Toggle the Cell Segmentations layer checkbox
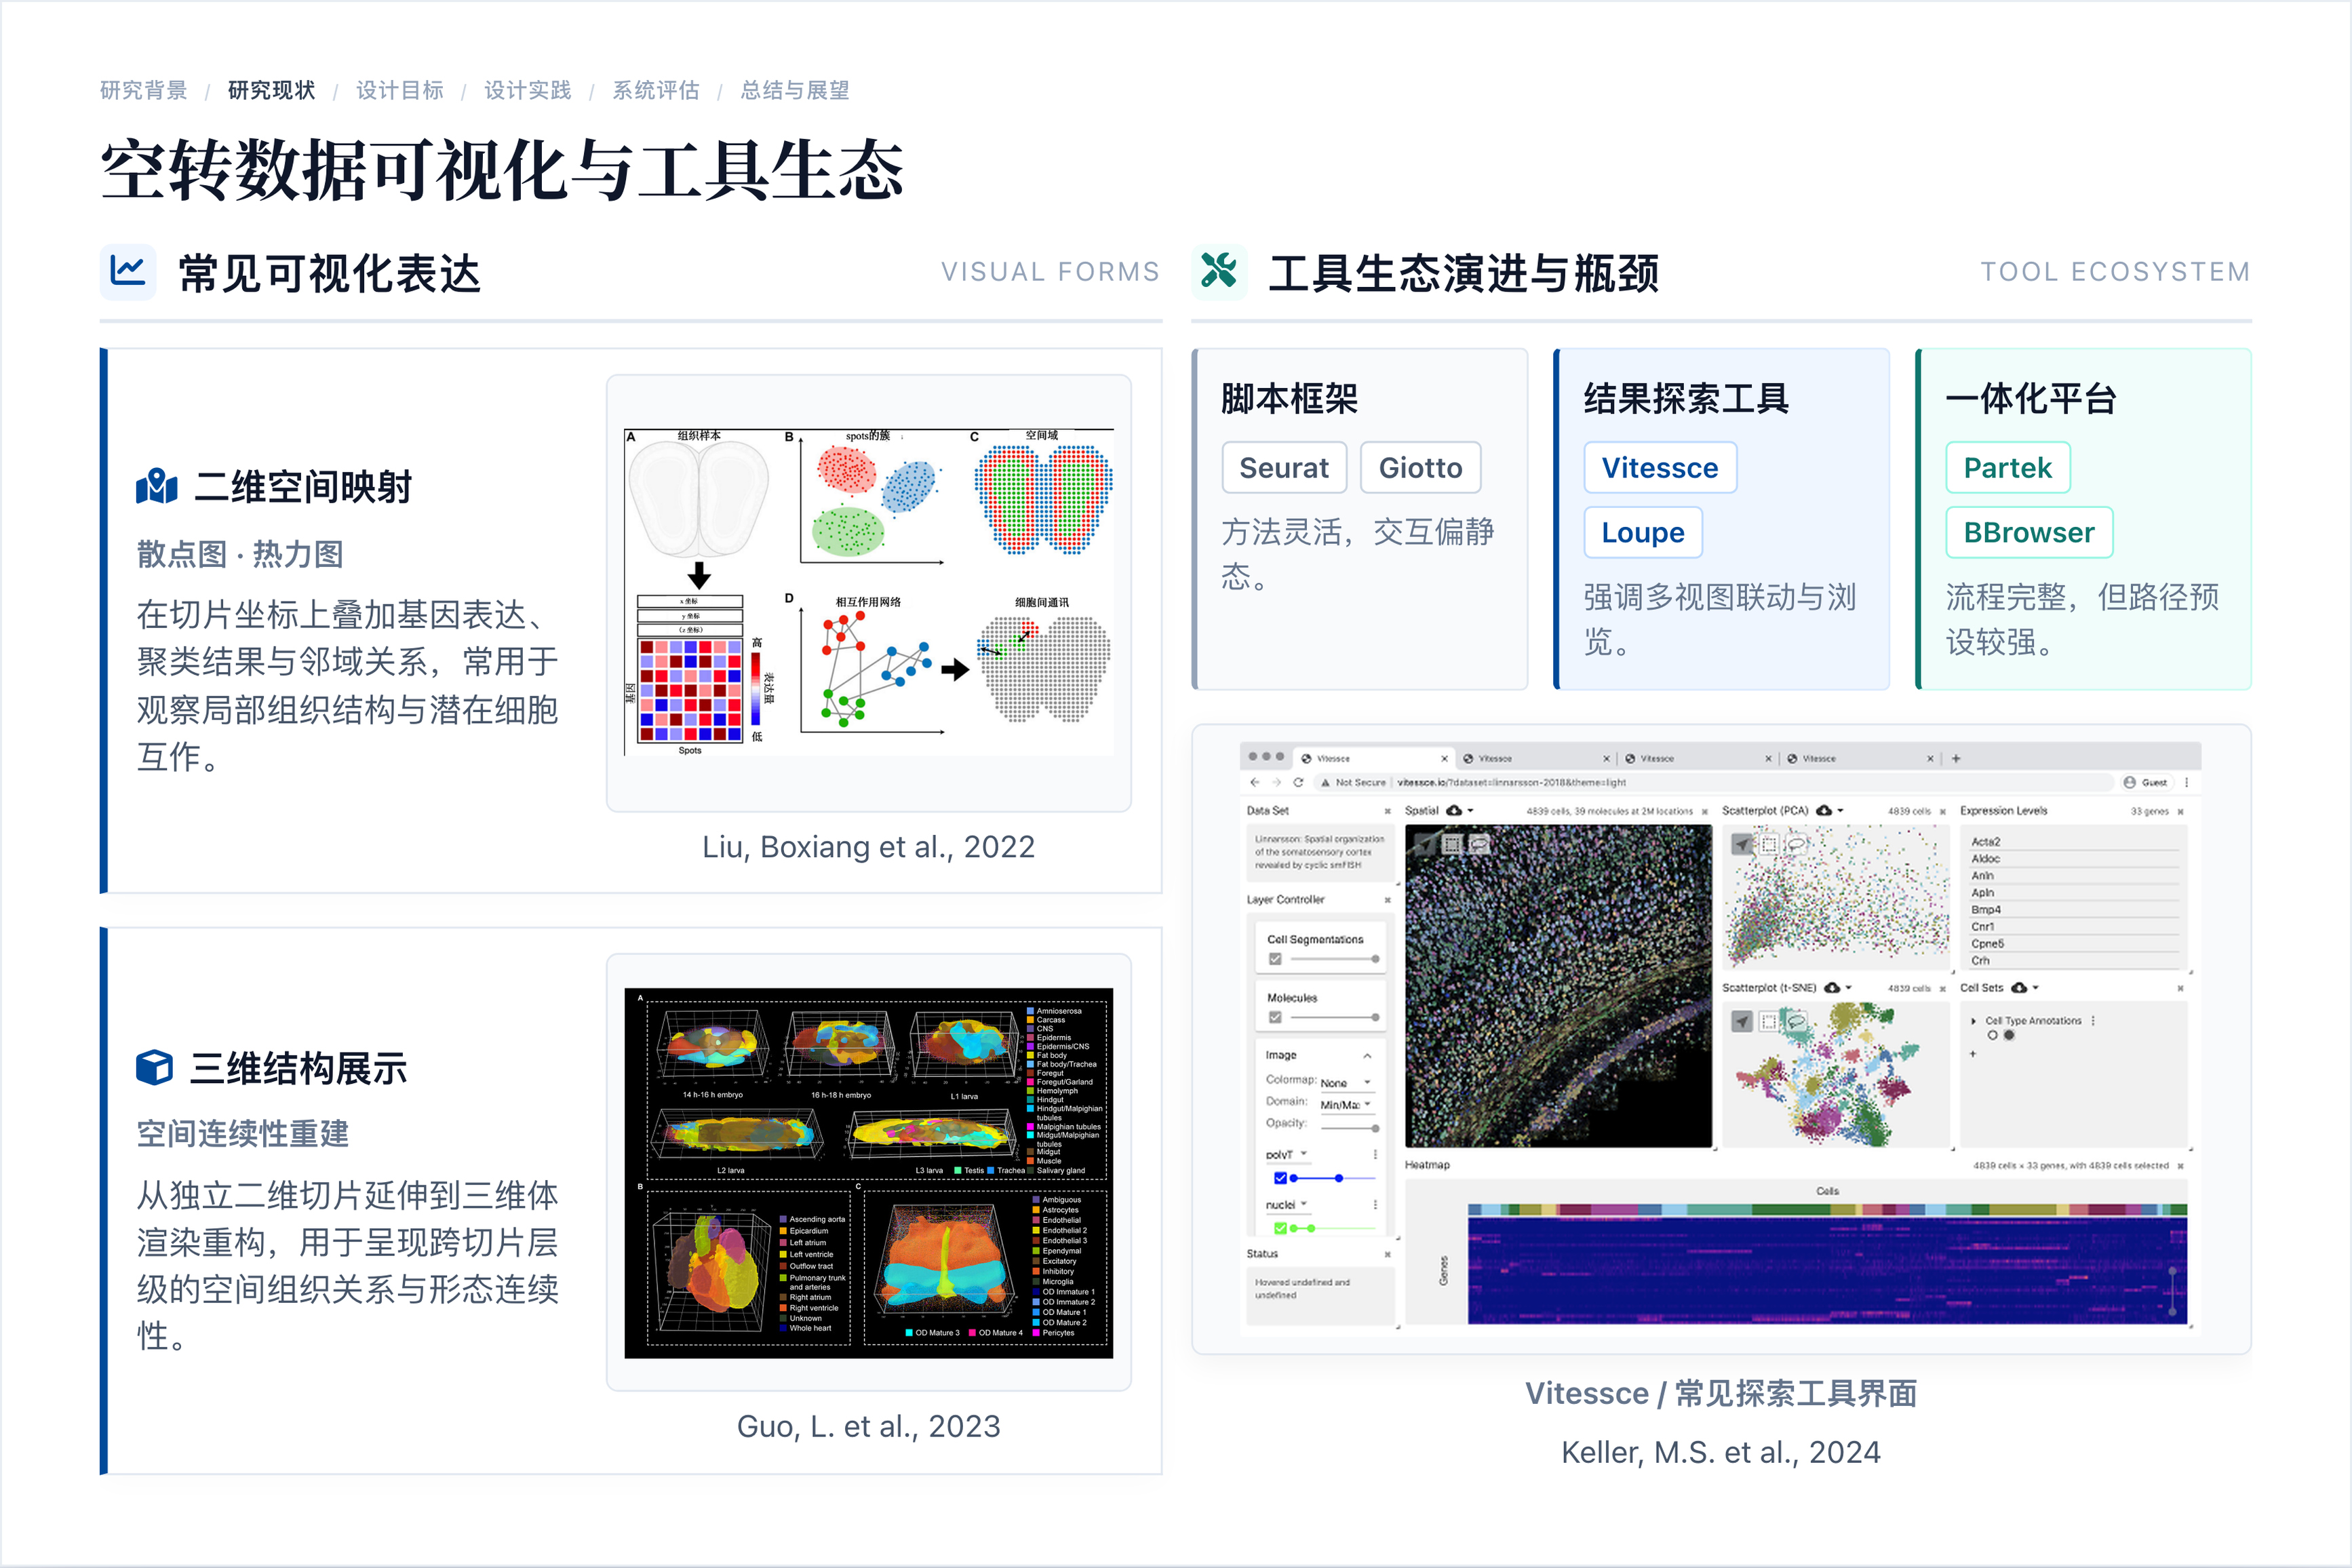This screenshot has height=1568, width=2352. coord(1275,959)
